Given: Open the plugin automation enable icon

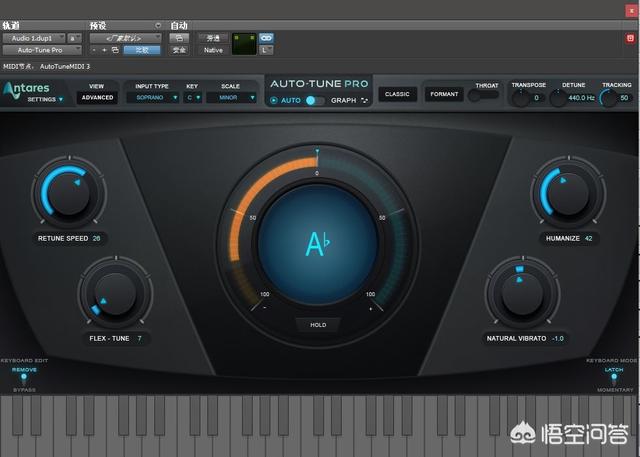Looking at the screenshot, I should pos(179,38).
